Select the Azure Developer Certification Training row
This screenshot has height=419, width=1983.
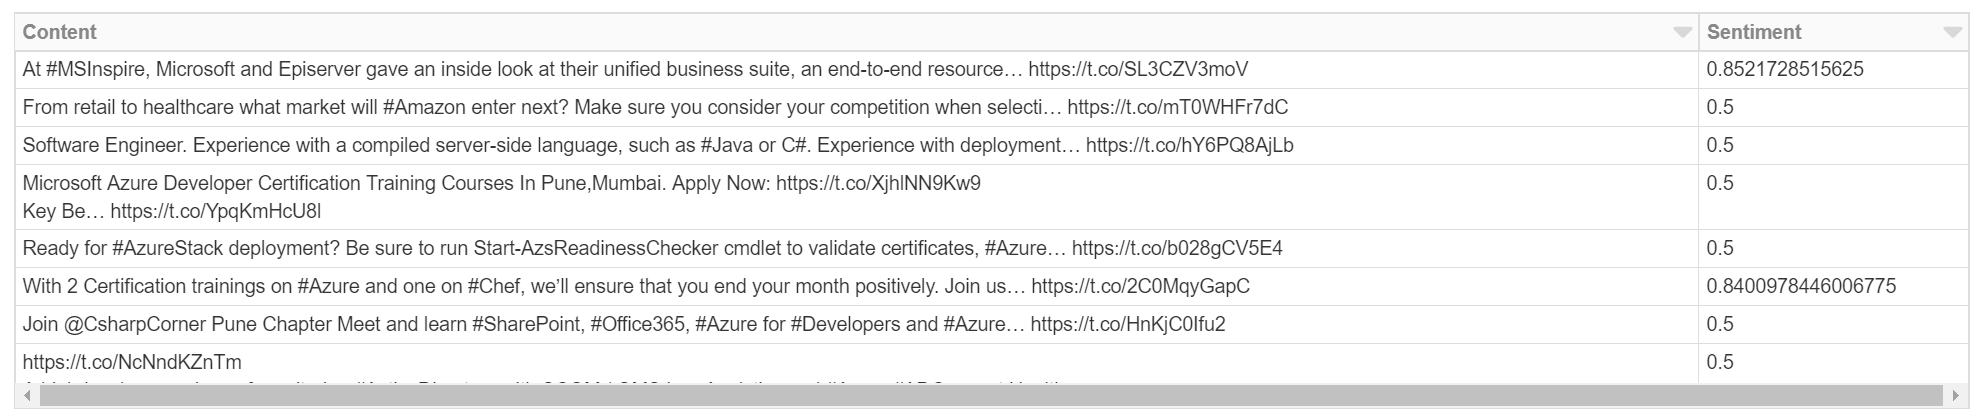(x=501, y=197)
